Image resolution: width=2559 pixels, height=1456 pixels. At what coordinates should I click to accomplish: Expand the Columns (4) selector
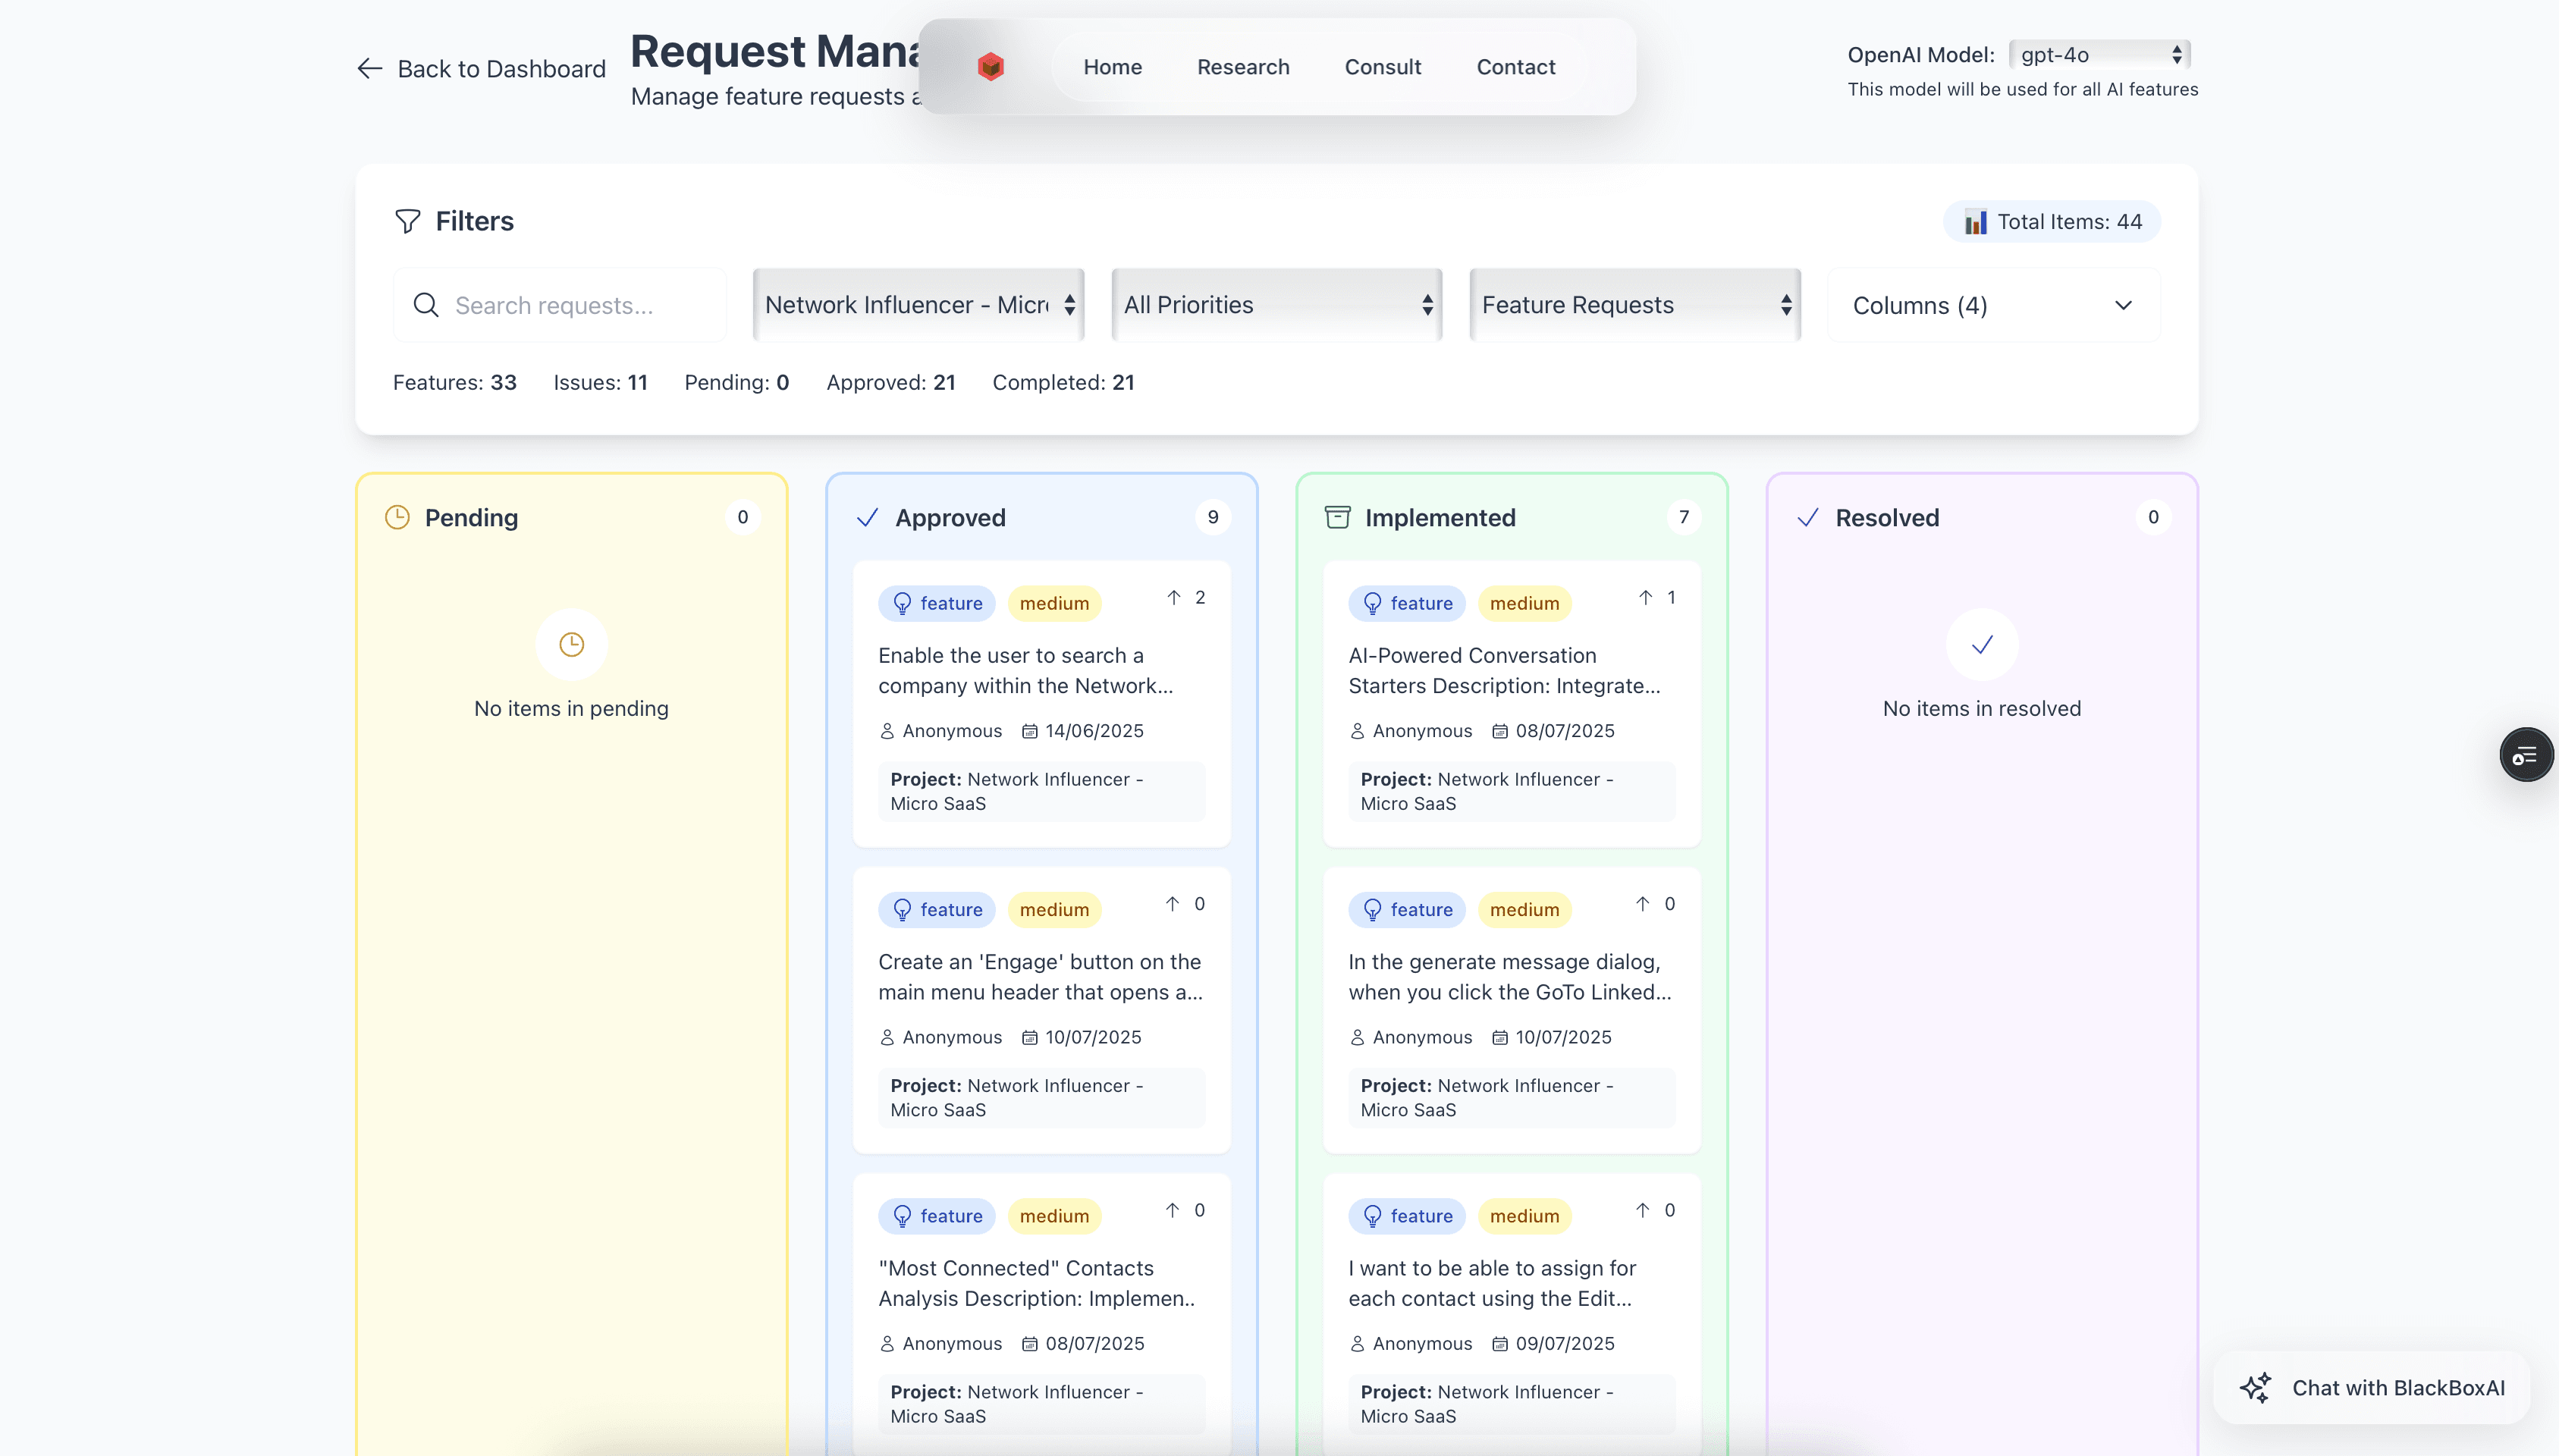(x=1993, y=306)
